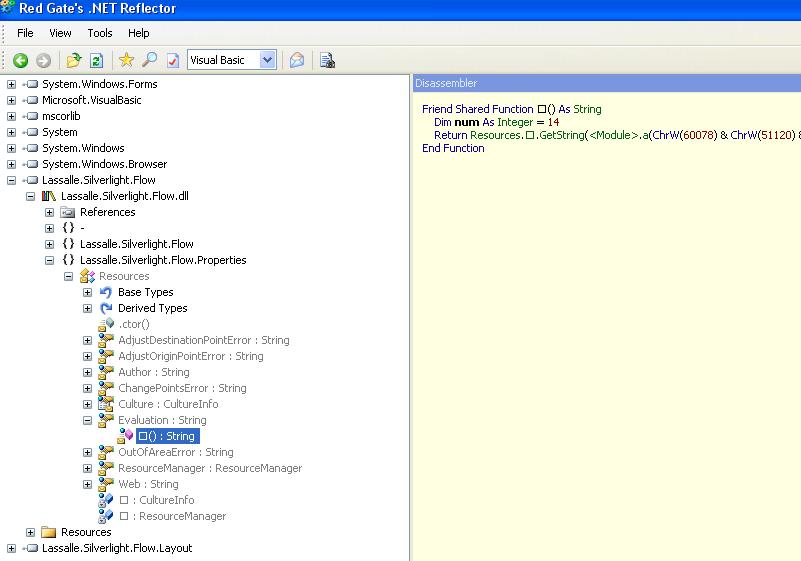The width and height of the screenshot is (801, 561).
Task: Click the Derived Types arrow icon
Action: pos(106,308)
